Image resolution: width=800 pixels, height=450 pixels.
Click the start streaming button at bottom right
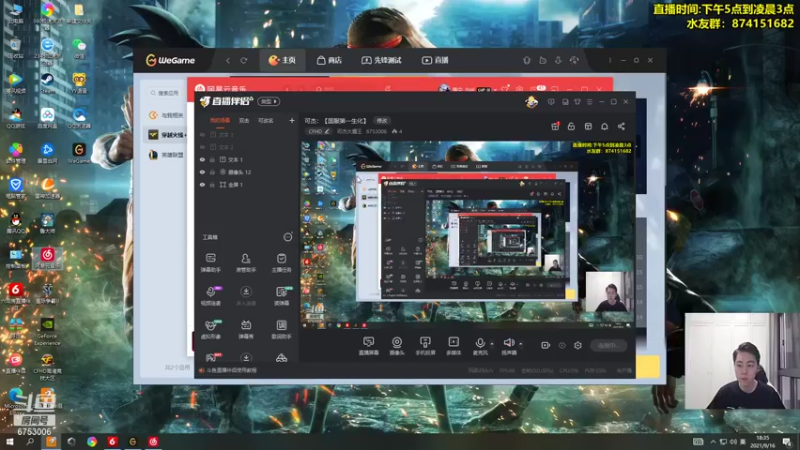(x=608, y=345)
